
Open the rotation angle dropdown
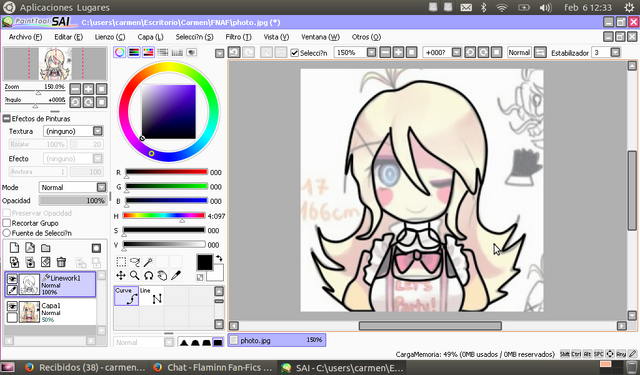[x=457, y=52]
